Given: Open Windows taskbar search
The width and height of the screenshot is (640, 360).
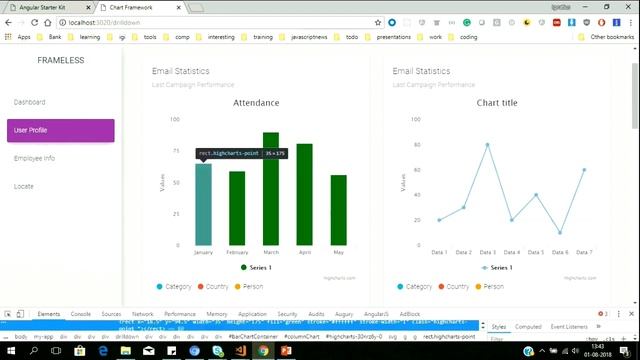Looking at the screenshot, I should (x=34, y=351).
